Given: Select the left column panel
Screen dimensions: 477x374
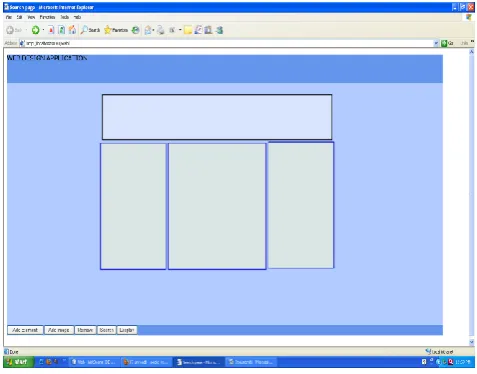Looking at the screenshot, I should pyautogui.click(x=133, y=206).
